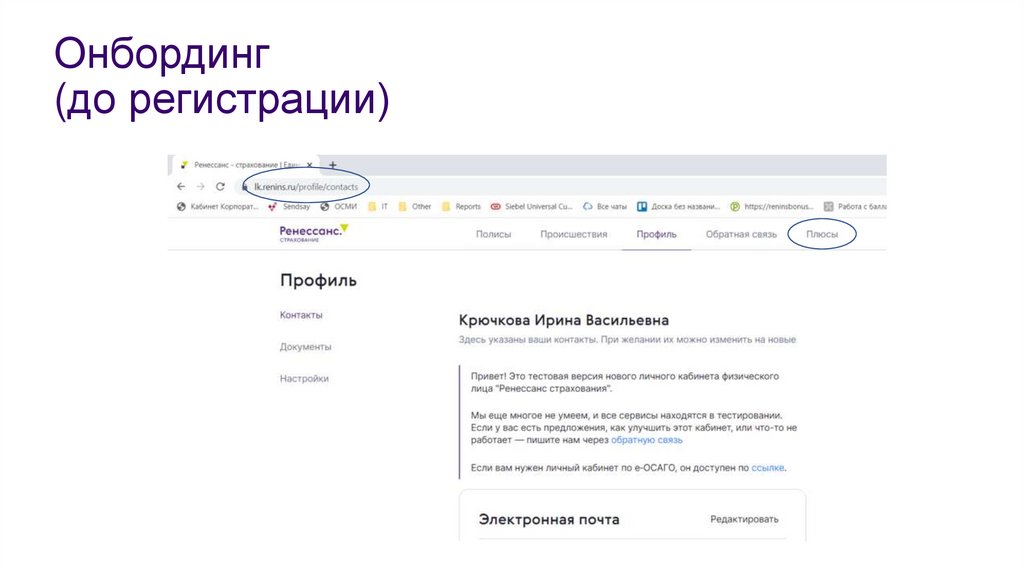Image resolution: width=1024 pixels, height=574 pixels.
Task: Click the Ренессанс страхование logo
Action: pos(314,233)
